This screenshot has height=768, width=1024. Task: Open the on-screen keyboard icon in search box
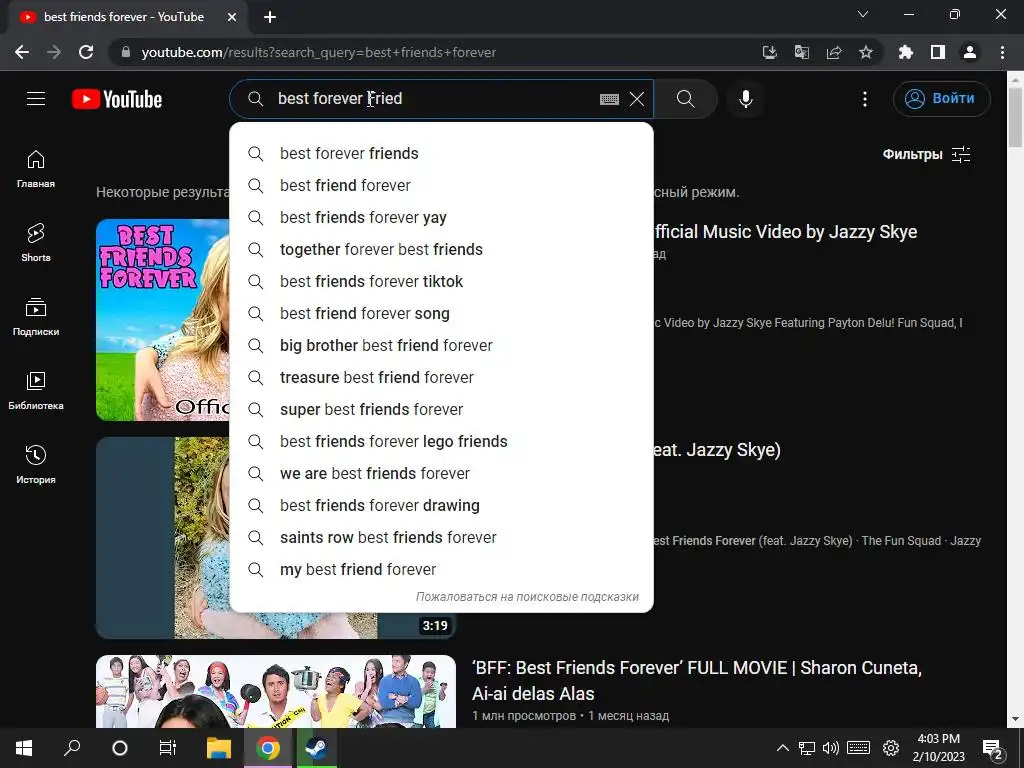pyautogui.click(x=609, y=99)
